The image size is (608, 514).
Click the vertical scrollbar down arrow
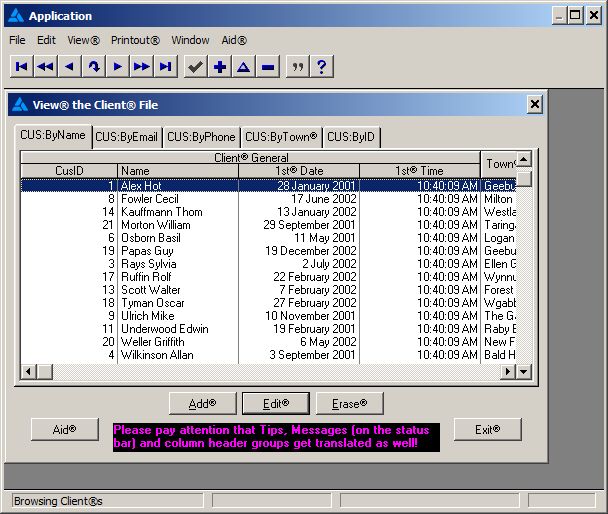[523, 372]
